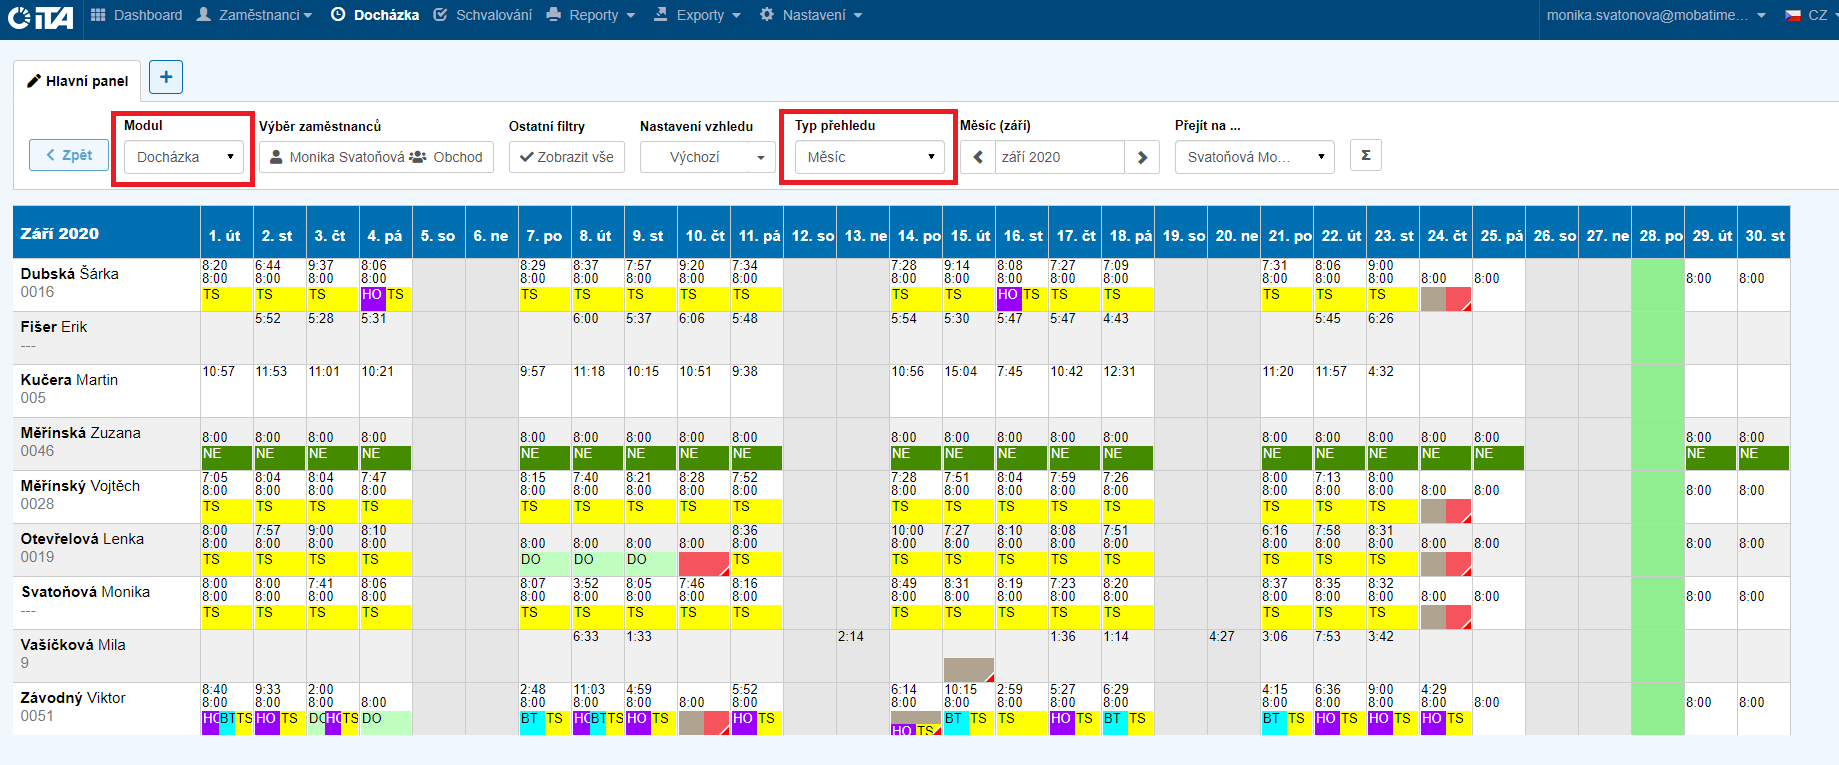Image resolution: width=1839 pixels, height=765 pixels.
Task: Go to next month arrow
Action: pyautogui.click(x=1142, y=157)
